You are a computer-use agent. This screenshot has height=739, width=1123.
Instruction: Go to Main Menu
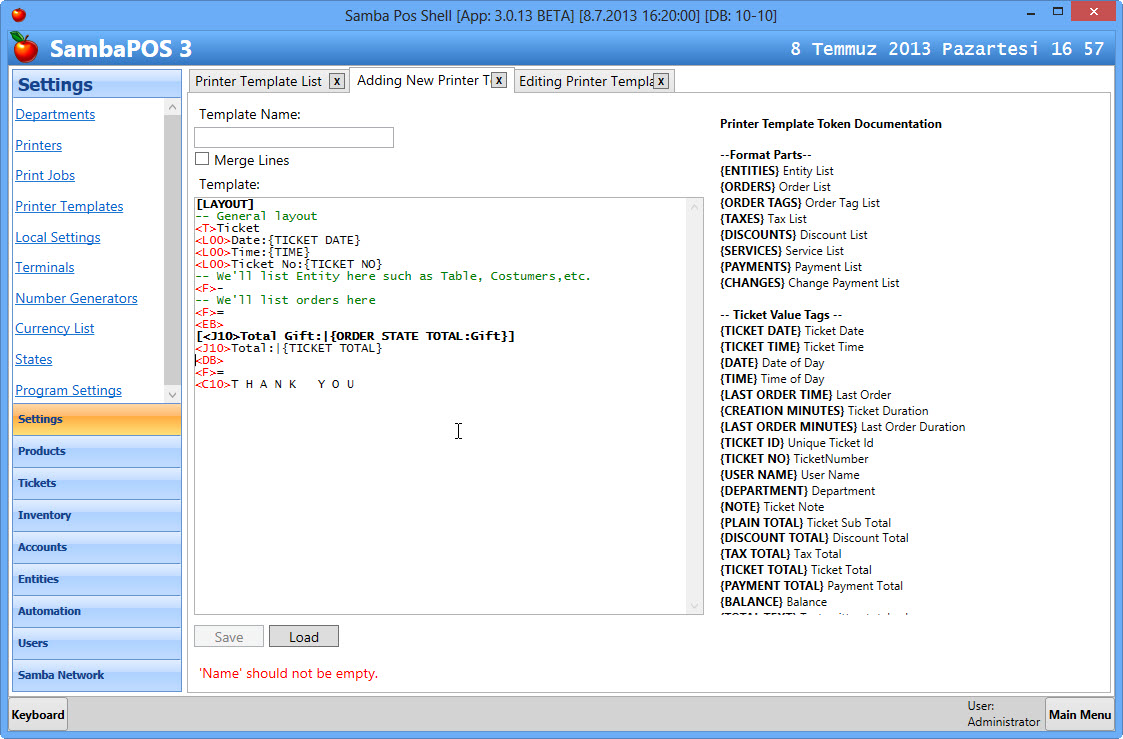pyautogui.click(x=1079, y=714)
